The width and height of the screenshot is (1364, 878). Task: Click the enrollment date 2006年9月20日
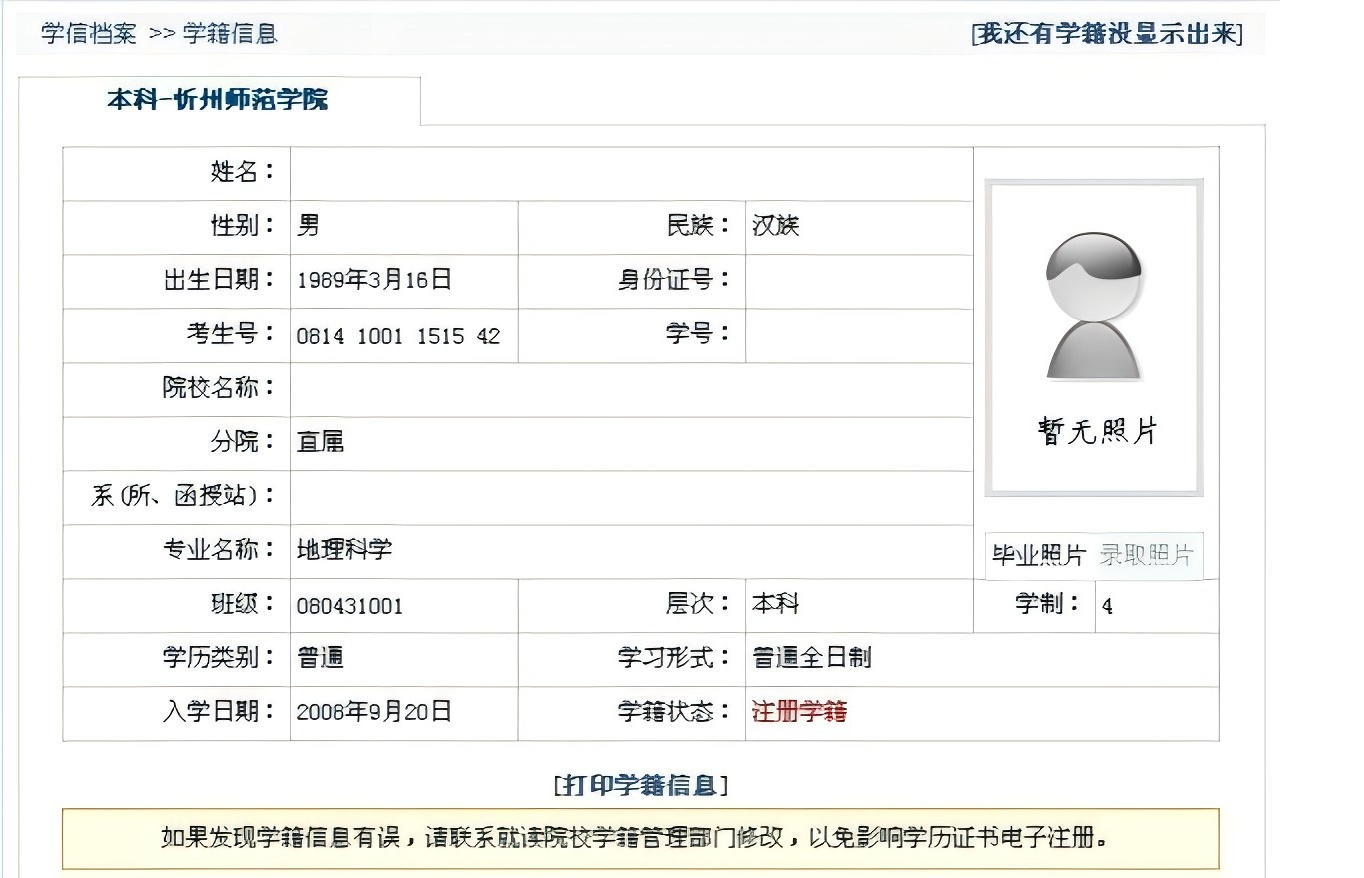[374, 712]
